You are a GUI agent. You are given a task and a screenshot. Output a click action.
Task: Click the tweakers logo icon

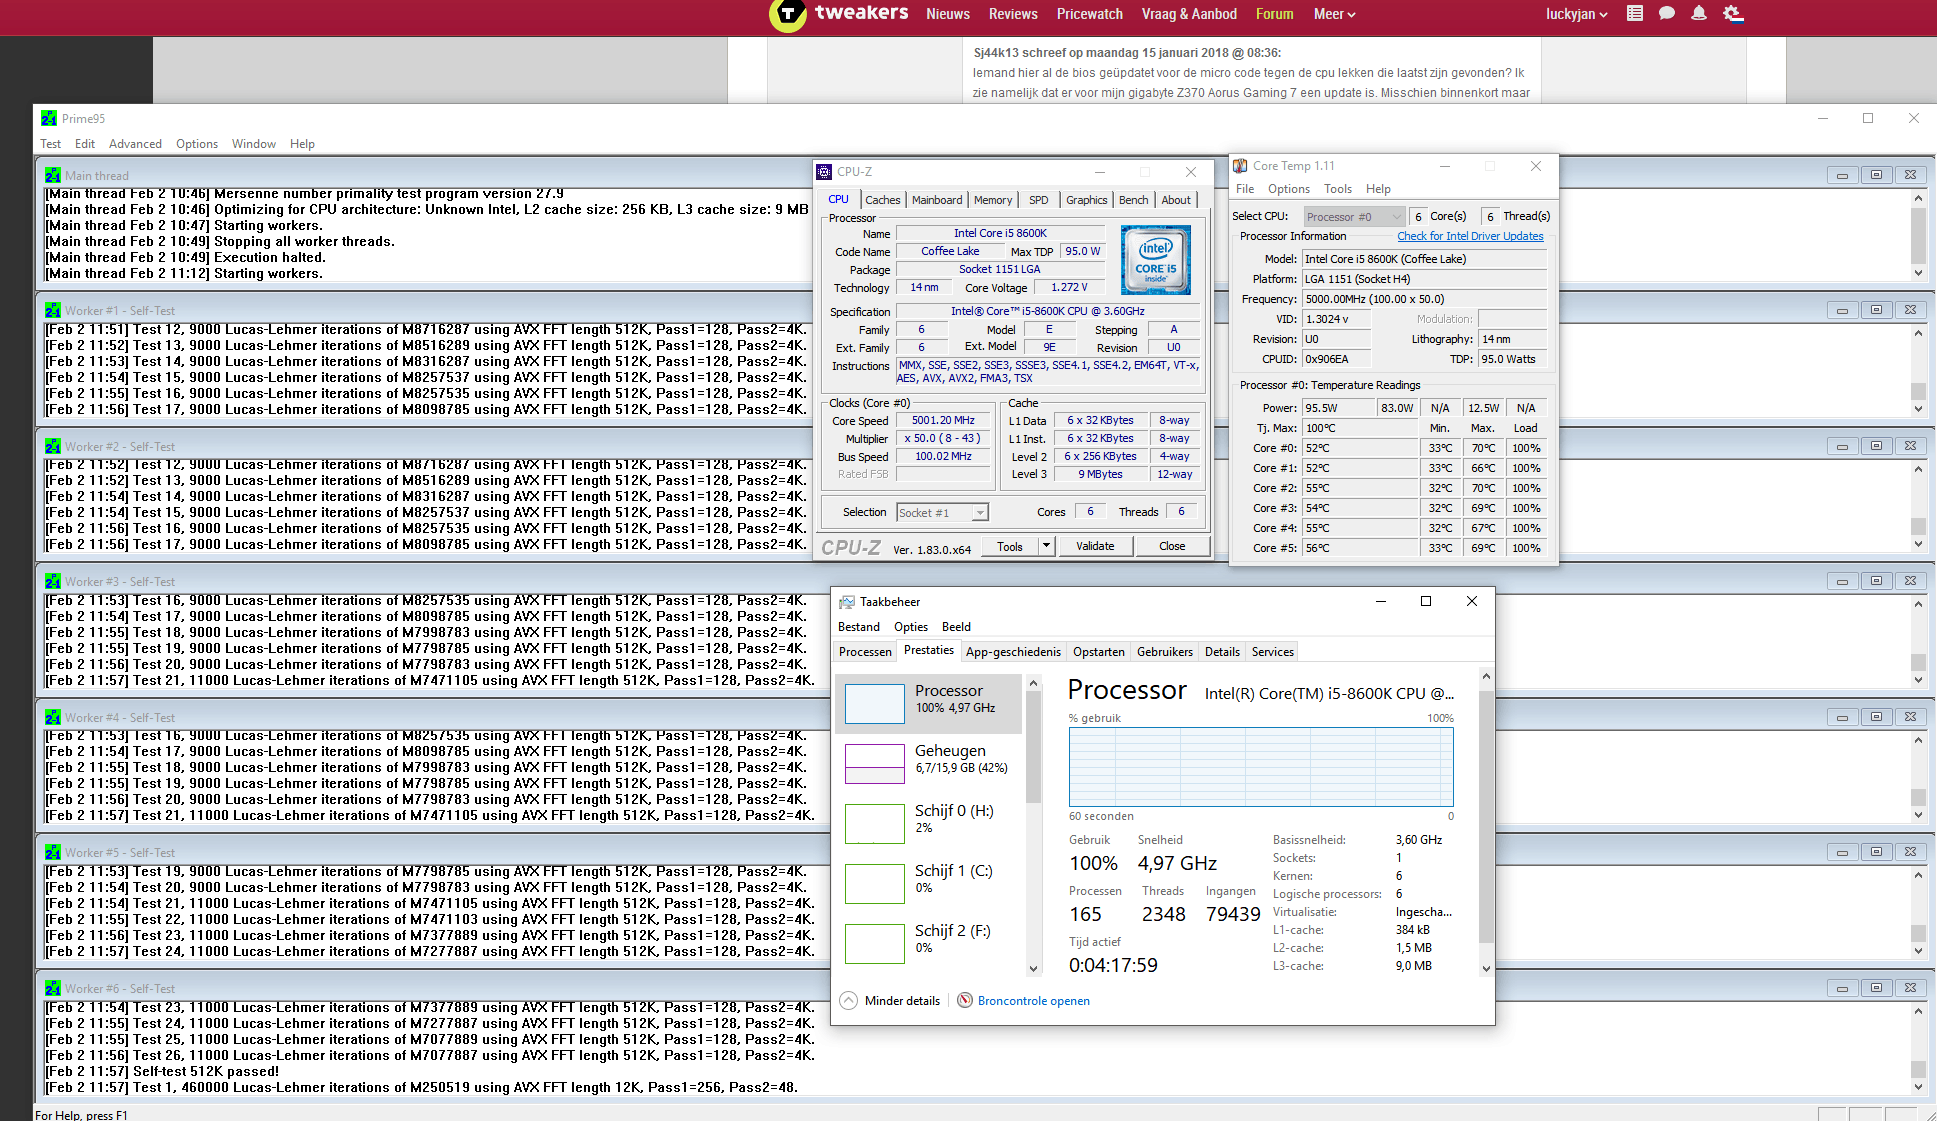click(788, 14)
